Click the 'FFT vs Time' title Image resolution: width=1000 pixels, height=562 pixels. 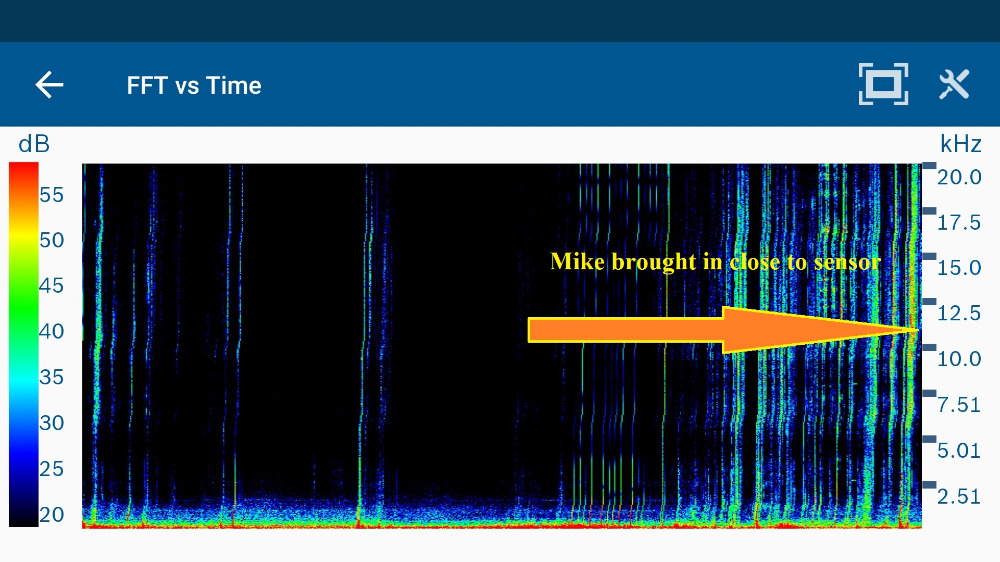click(194, 86)
